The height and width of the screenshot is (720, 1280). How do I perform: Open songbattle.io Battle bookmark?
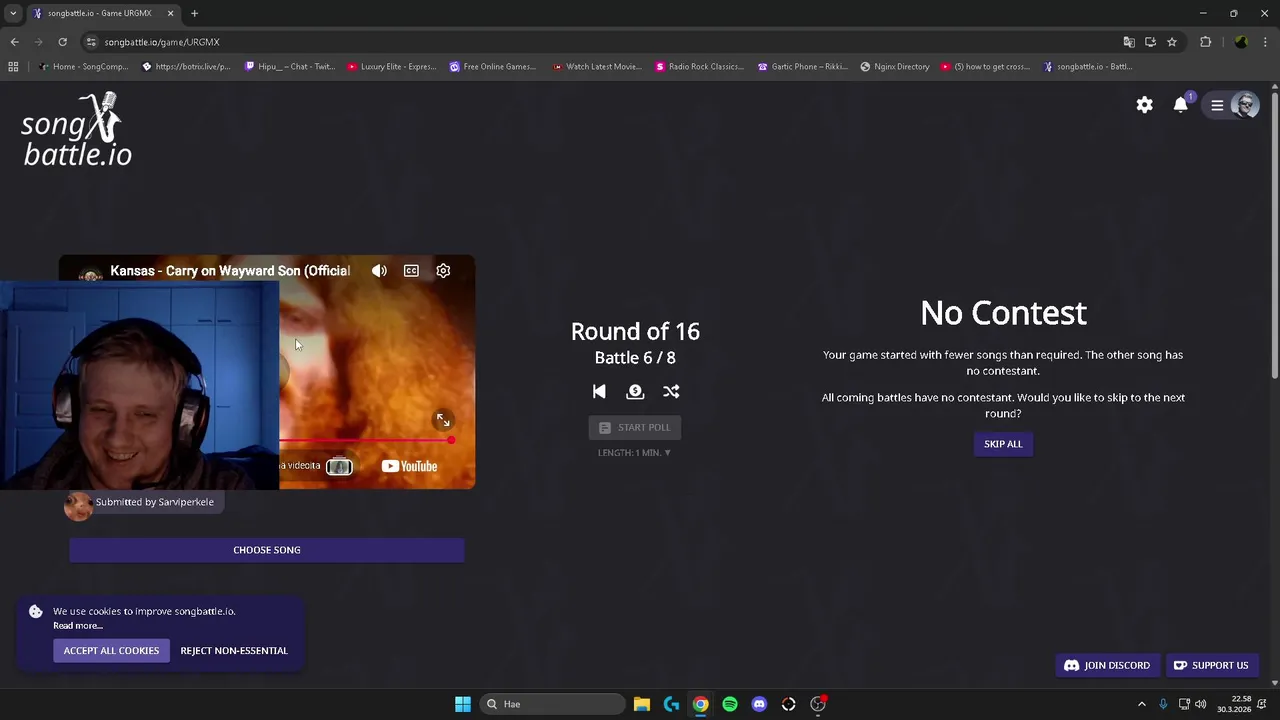(1087, 67)
